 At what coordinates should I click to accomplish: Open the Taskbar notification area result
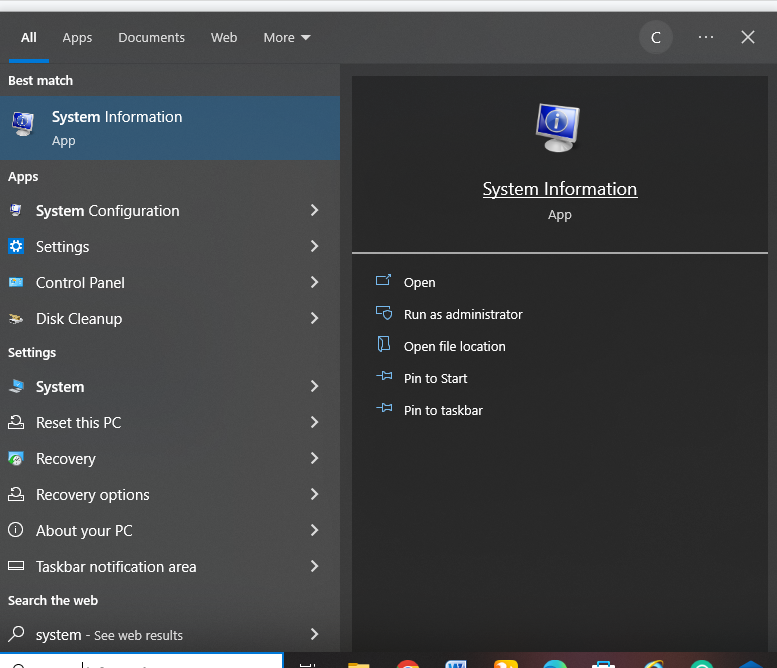point(116,566)
